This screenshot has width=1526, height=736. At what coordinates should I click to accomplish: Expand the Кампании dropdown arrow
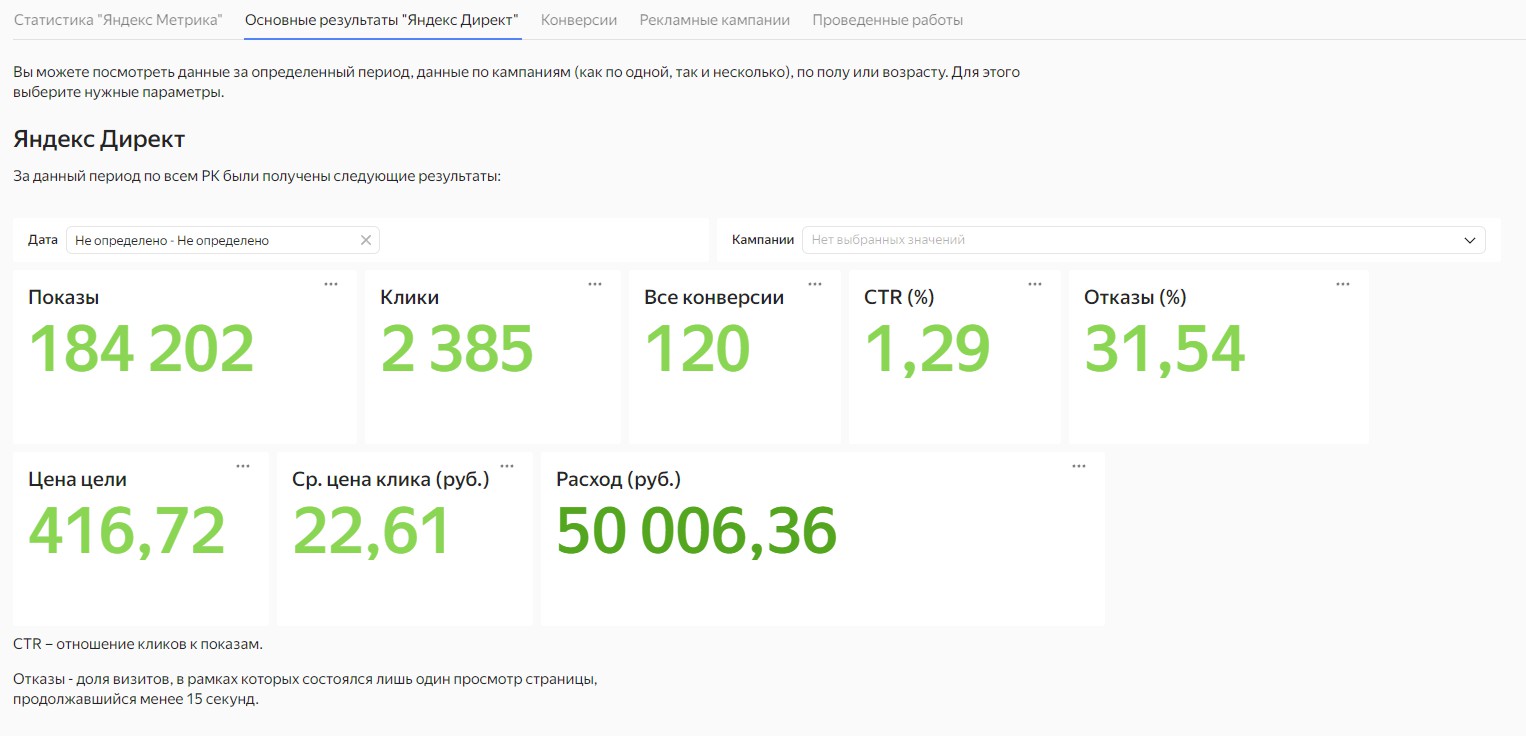pos(1470,240)
